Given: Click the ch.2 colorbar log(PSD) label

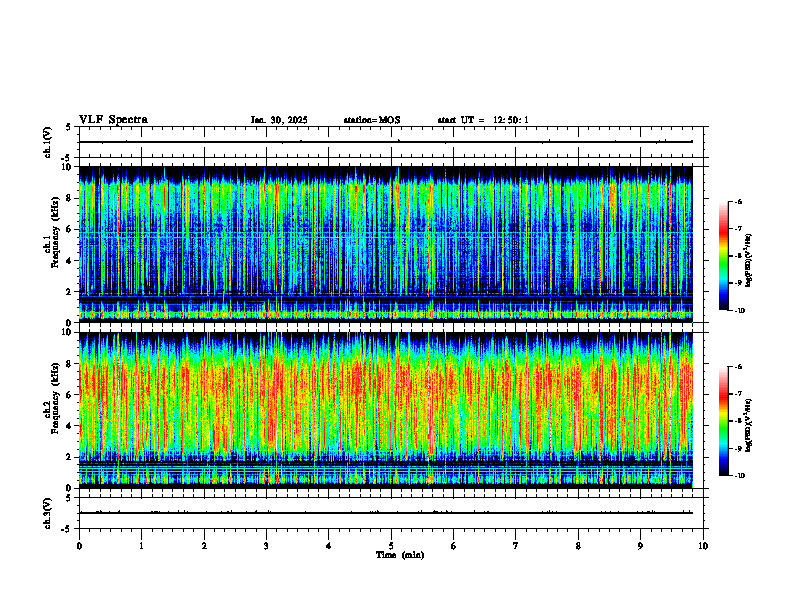Looking at the screenshot, I should tap(748, 426).
